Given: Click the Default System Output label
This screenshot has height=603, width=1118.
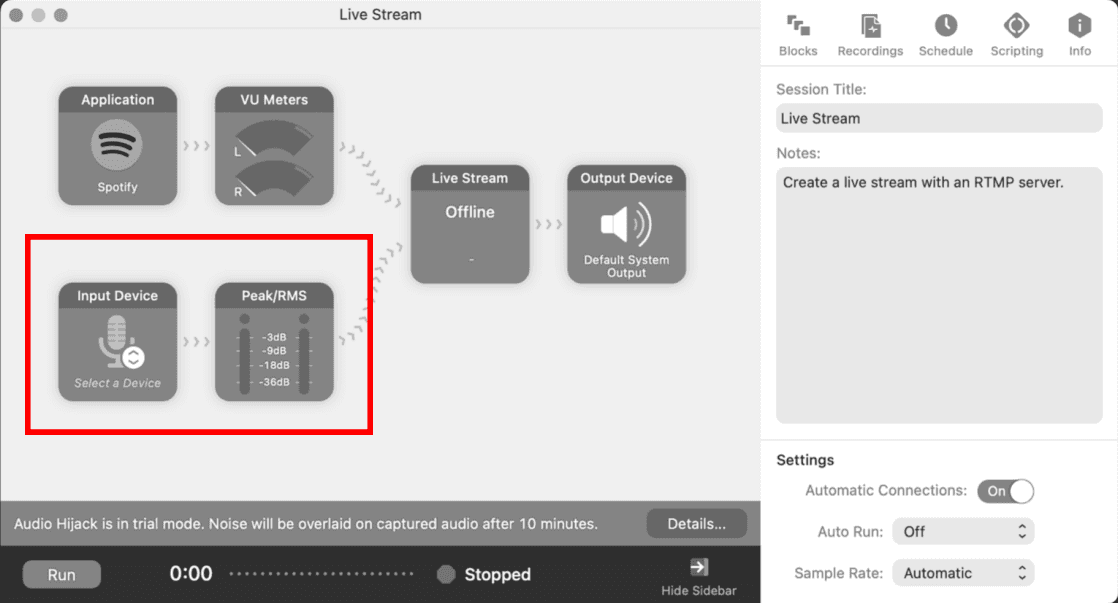Looking at the screenshot, I should coord(626,266).
